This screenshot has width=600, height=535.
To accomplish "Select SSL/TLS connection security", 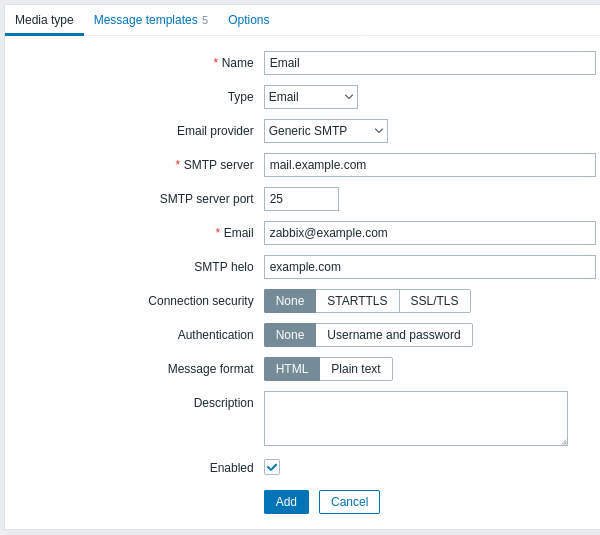I will (x=434, y=301).
